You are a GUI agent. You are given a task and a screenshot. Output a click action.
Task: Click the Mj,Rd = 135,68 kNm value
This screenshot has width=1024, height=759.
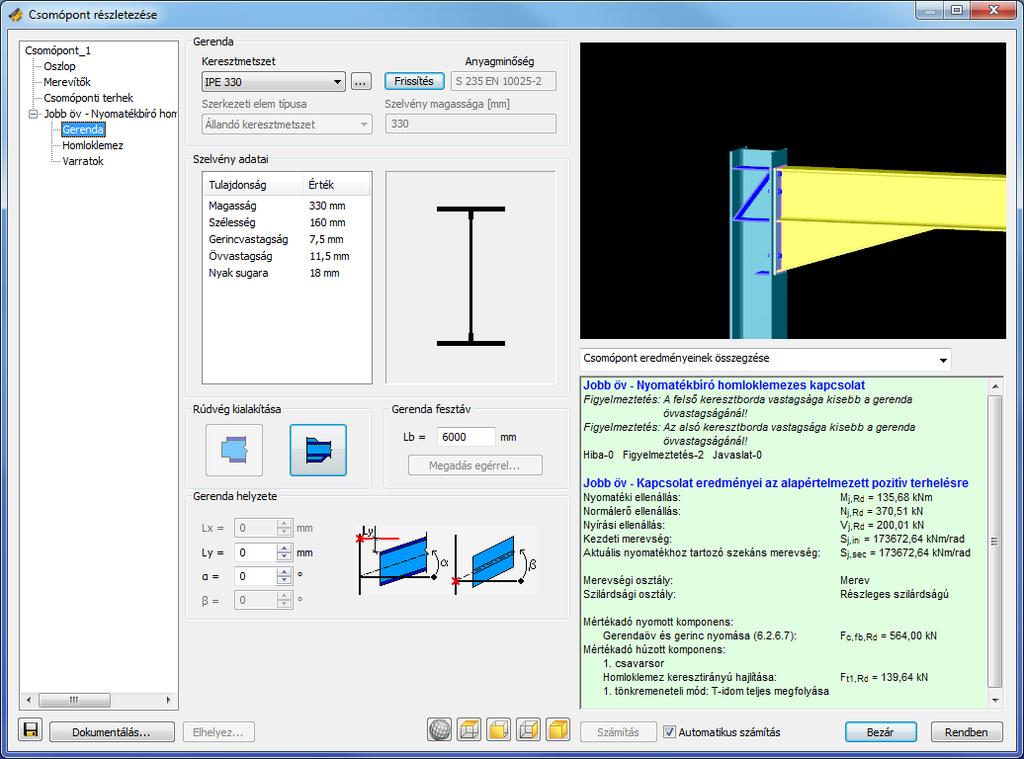click(886, 498)
